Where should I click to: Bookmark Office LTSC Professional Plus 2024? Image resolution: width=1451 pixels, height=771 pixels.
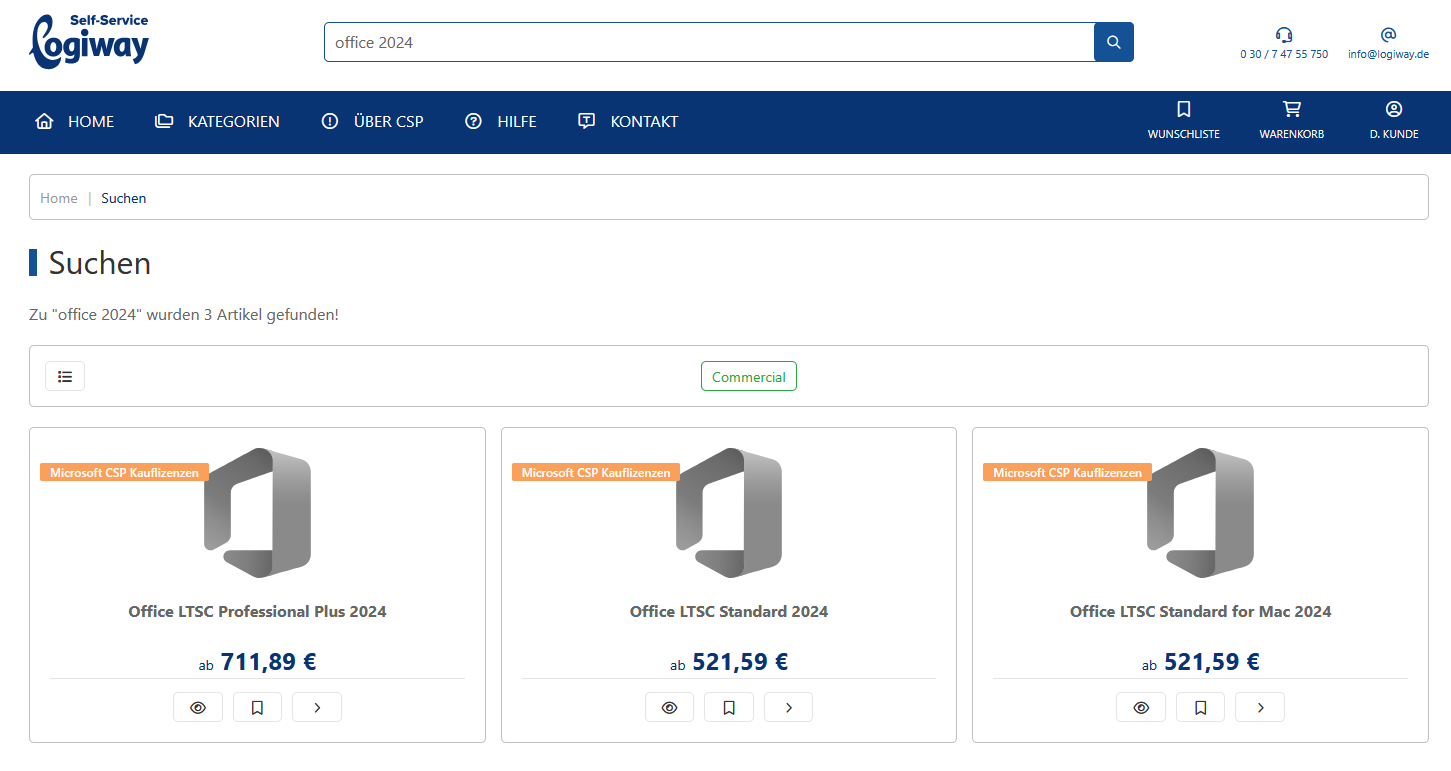click(x=257, y=707)
